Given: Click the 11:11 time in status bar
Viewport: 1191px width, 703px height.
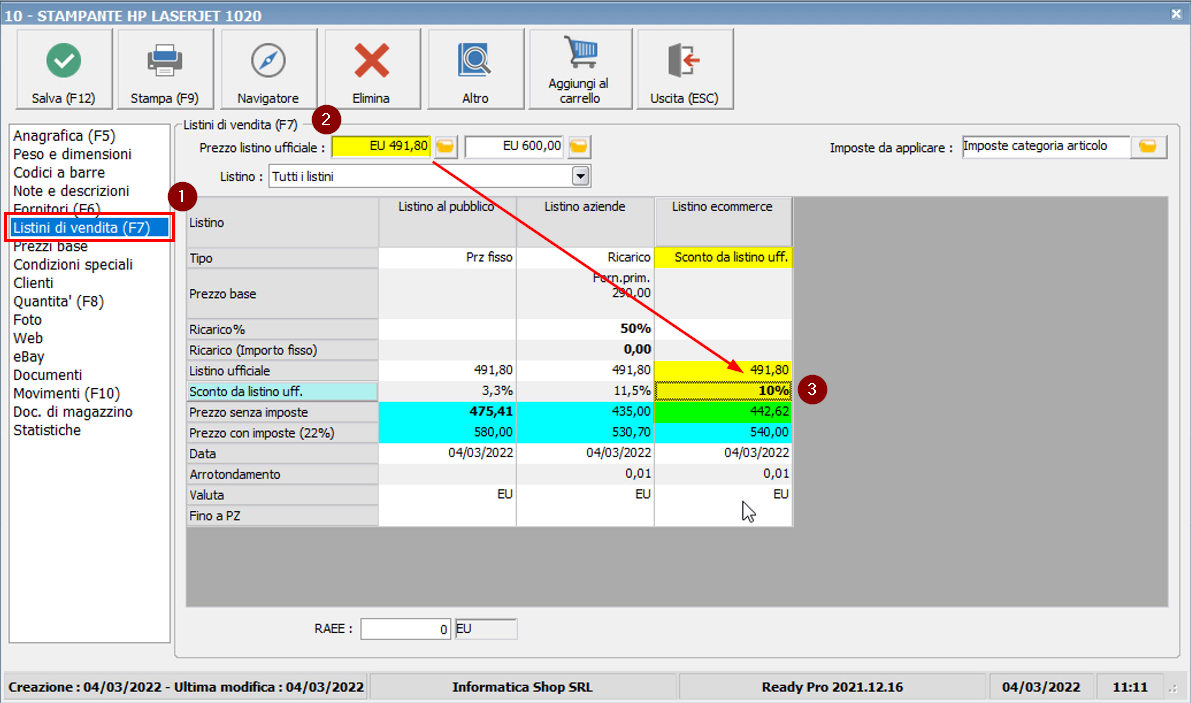Looking at the screenshot, I should coord(1130,687).
